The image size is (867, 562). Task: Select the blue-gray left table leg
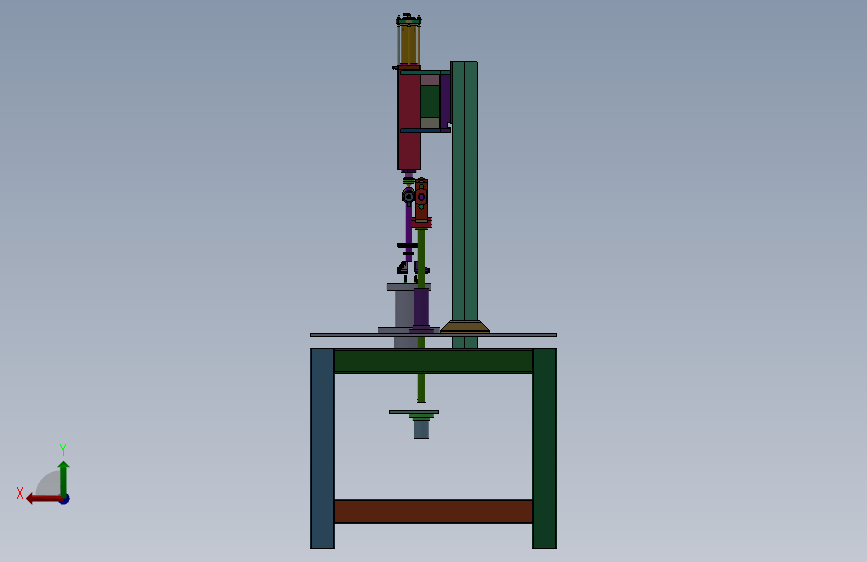point(322,448)
